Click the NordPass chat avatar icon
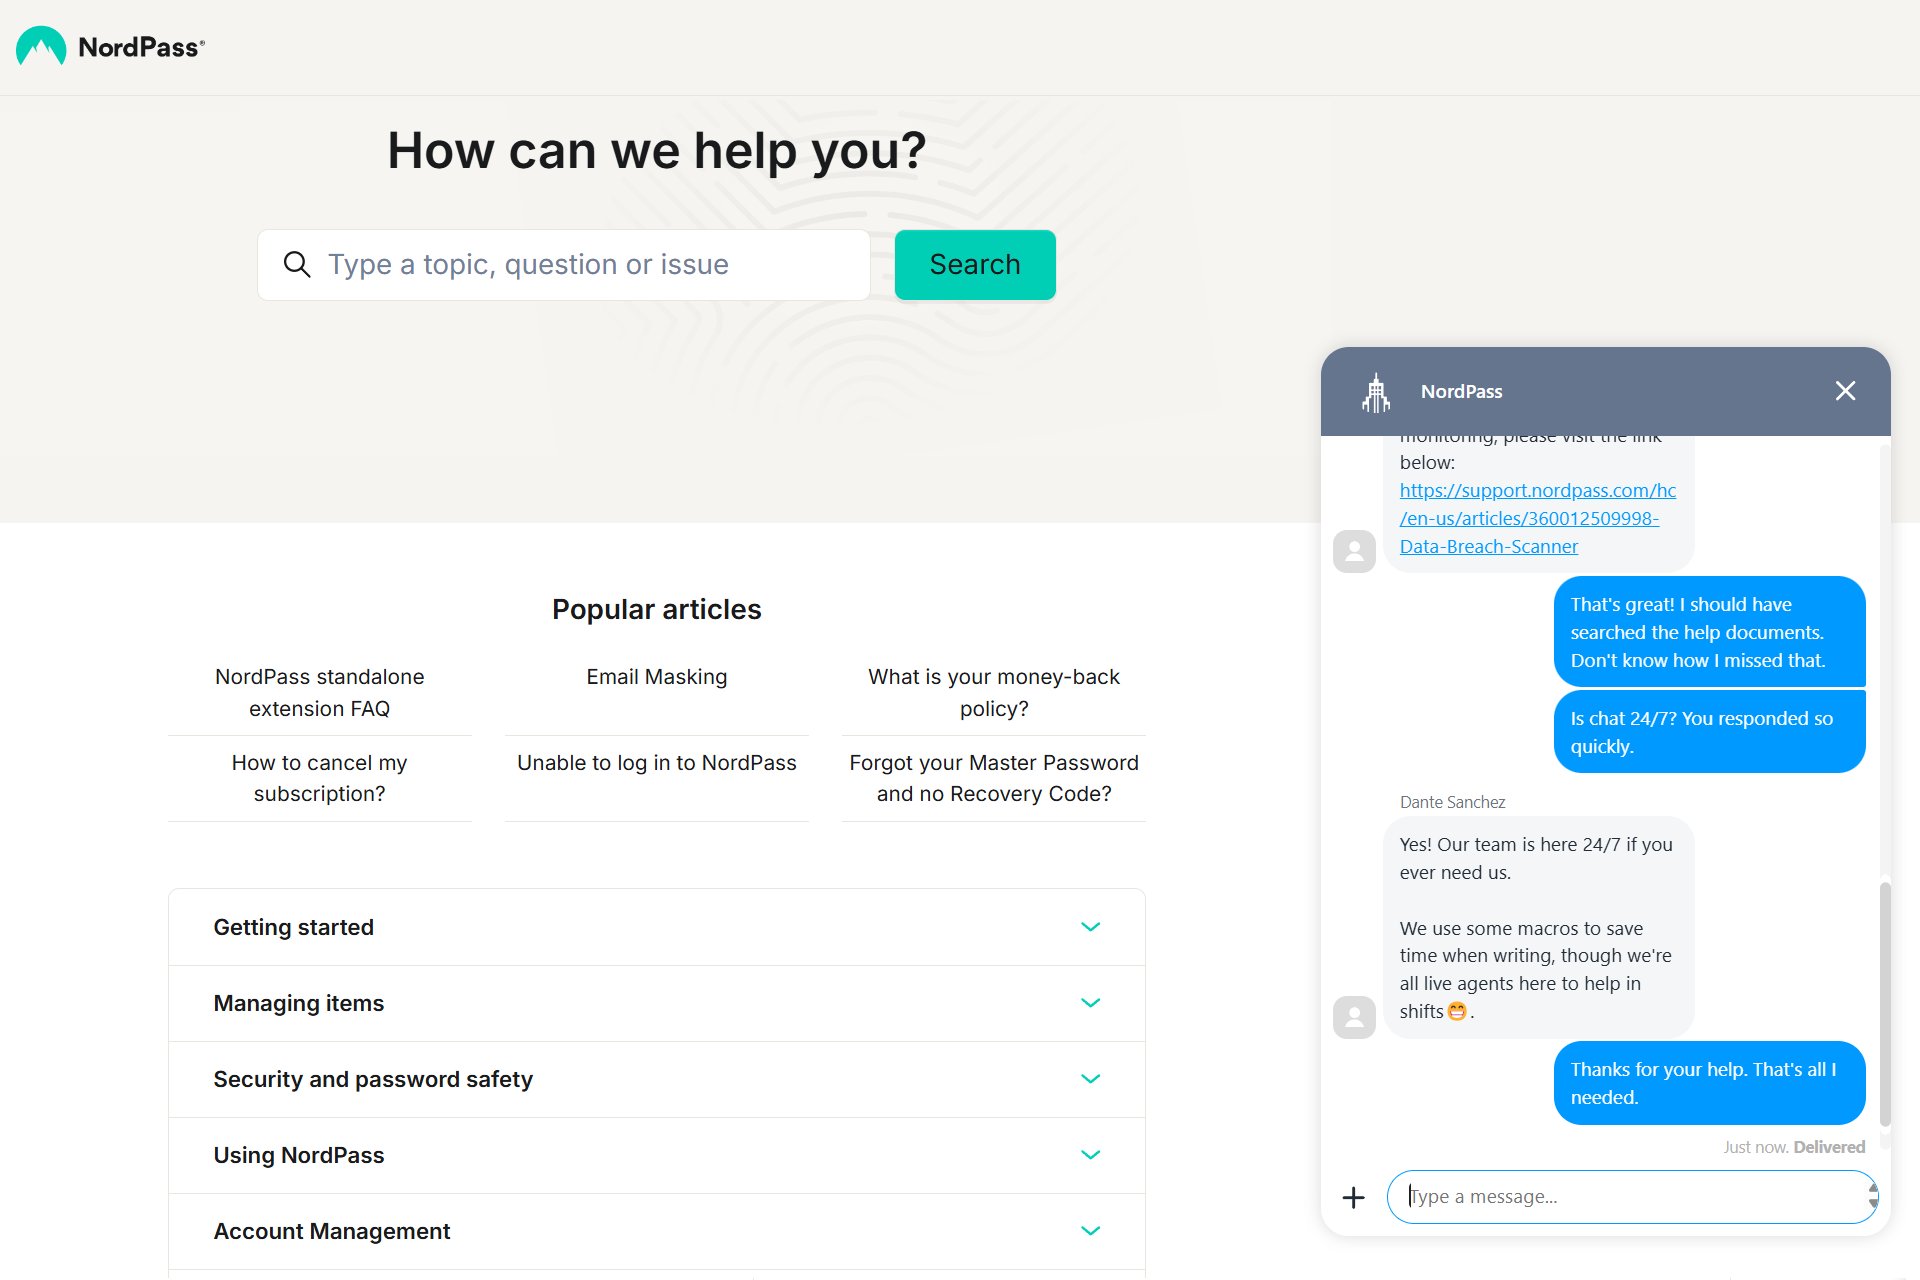The width and height of the screenshot is (1920, 1280). [x=1376, y=390]
